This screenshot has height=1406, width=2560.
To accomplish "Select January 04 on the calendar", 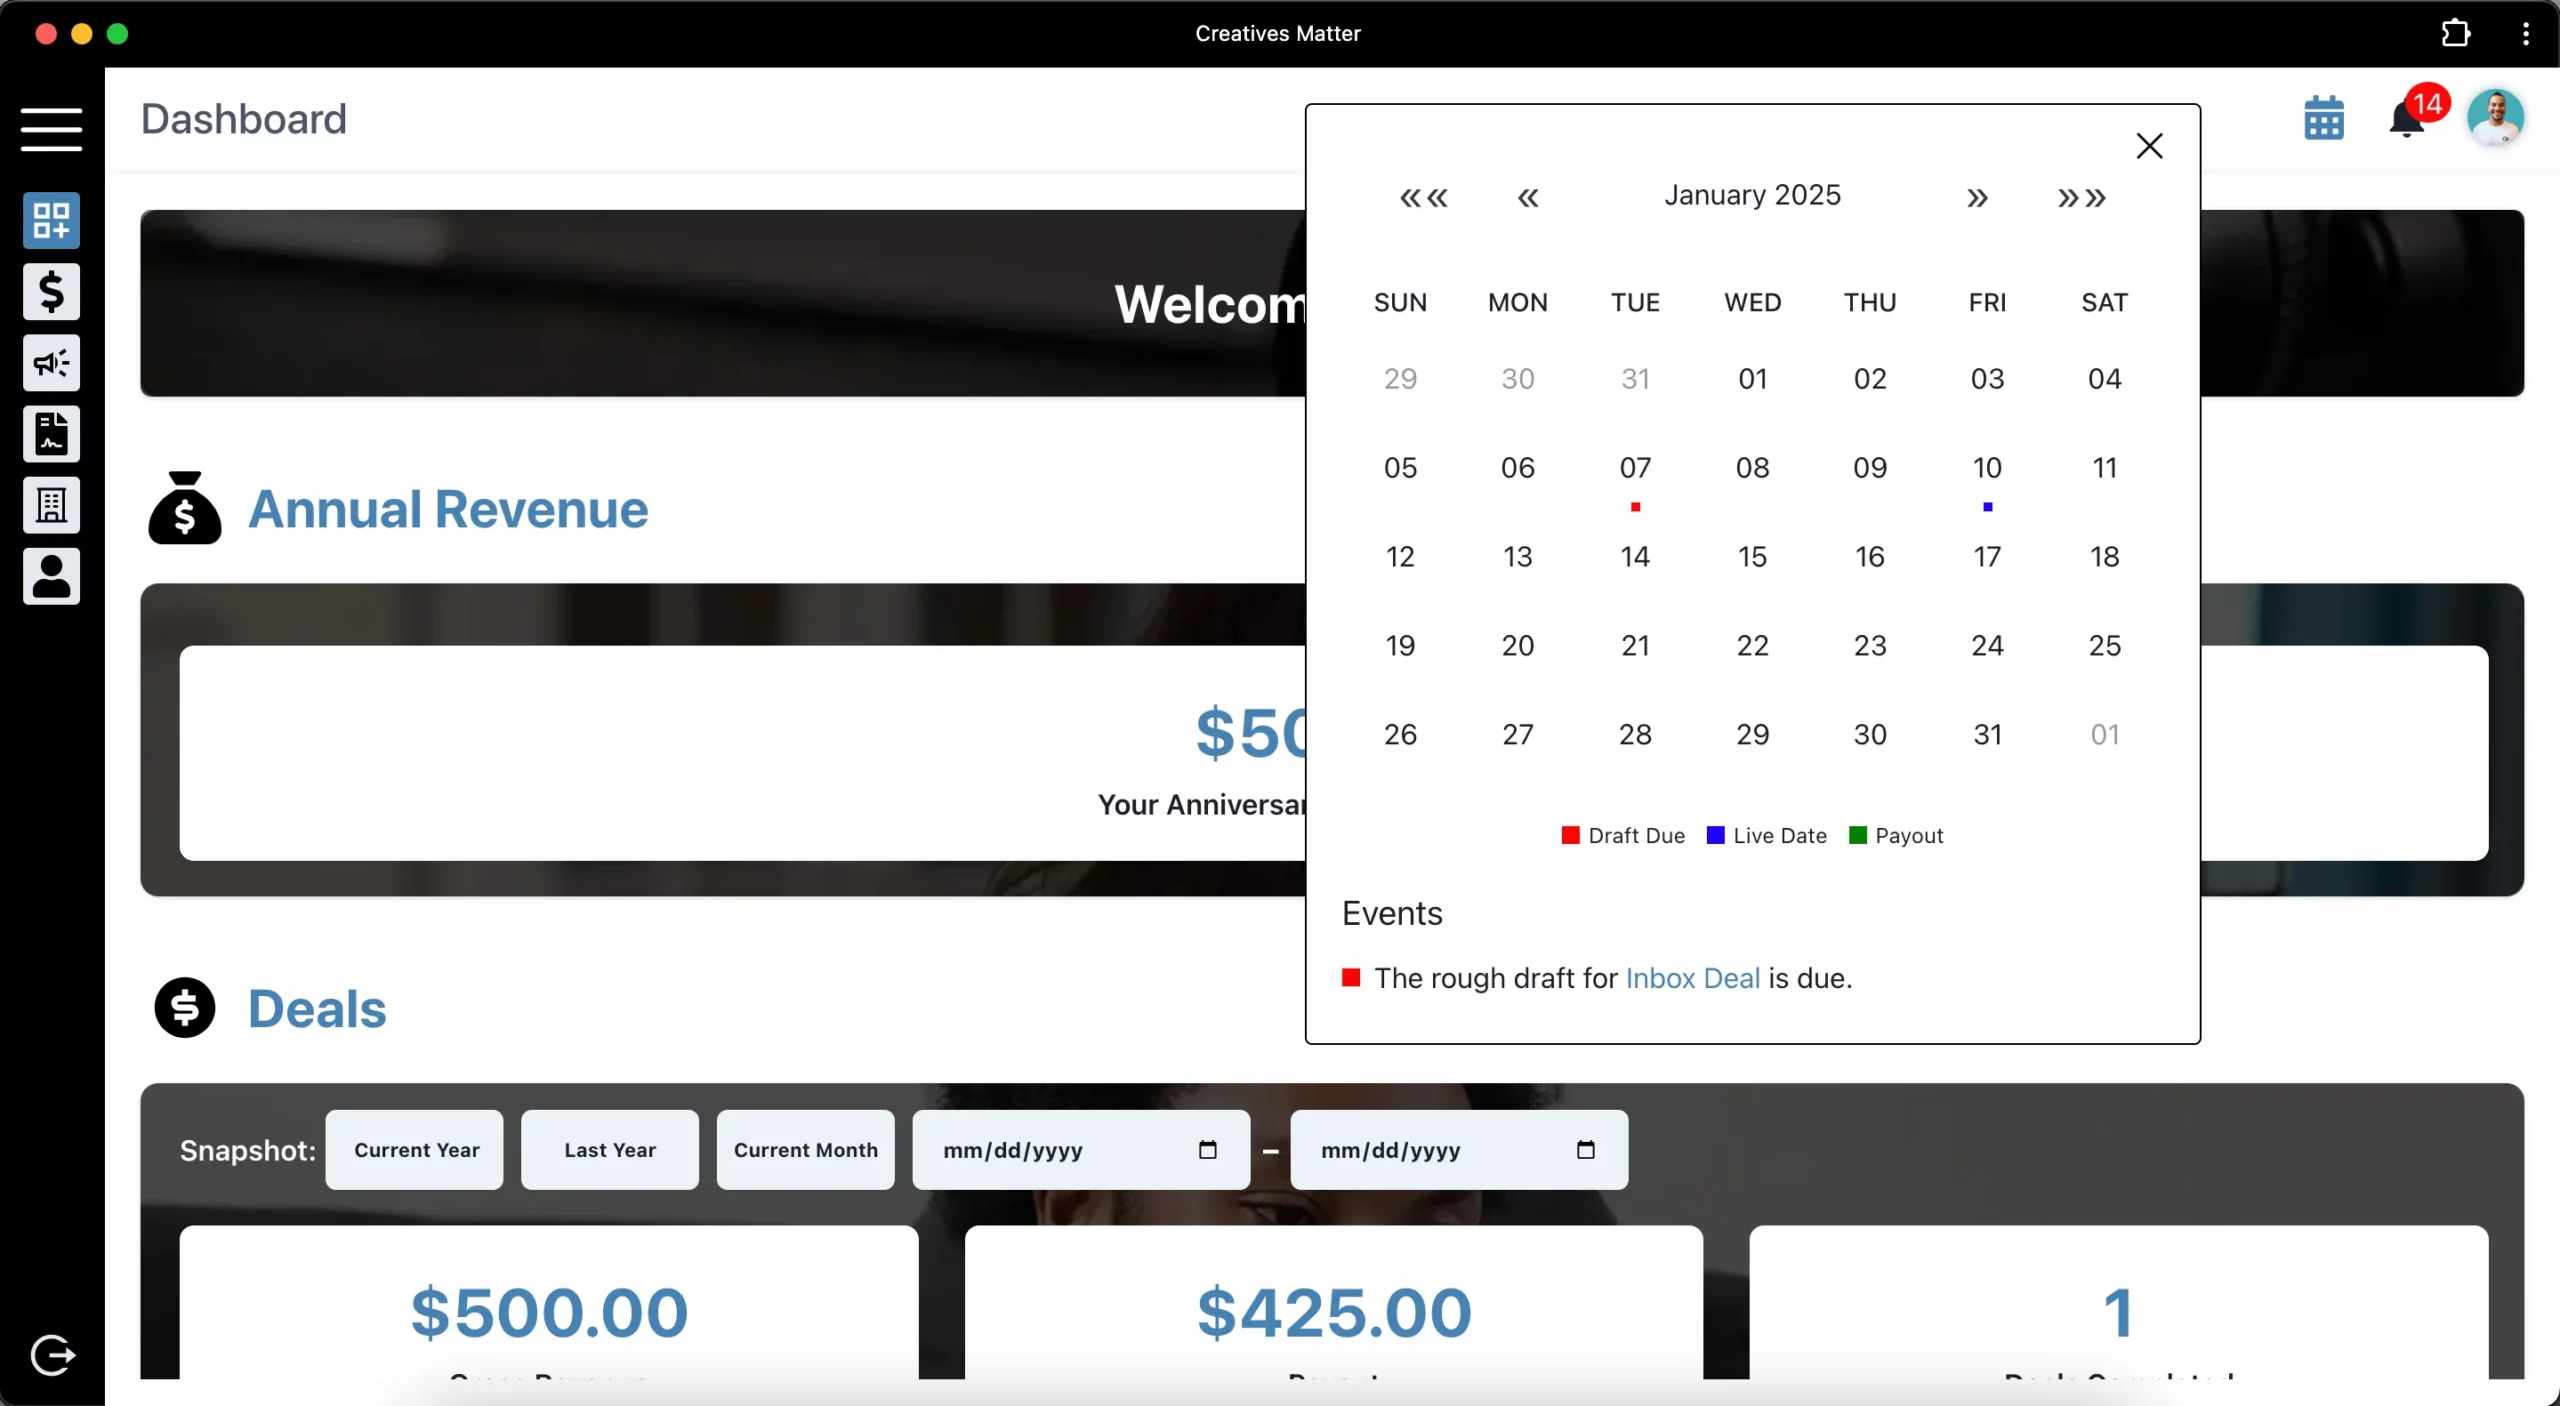I will point(2104,379).
